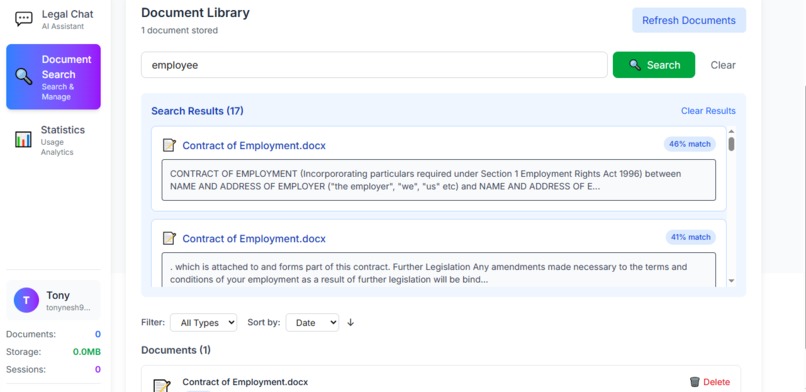
Task: Click the Legal Chat speech bubble icon
Action: point(24,20)
